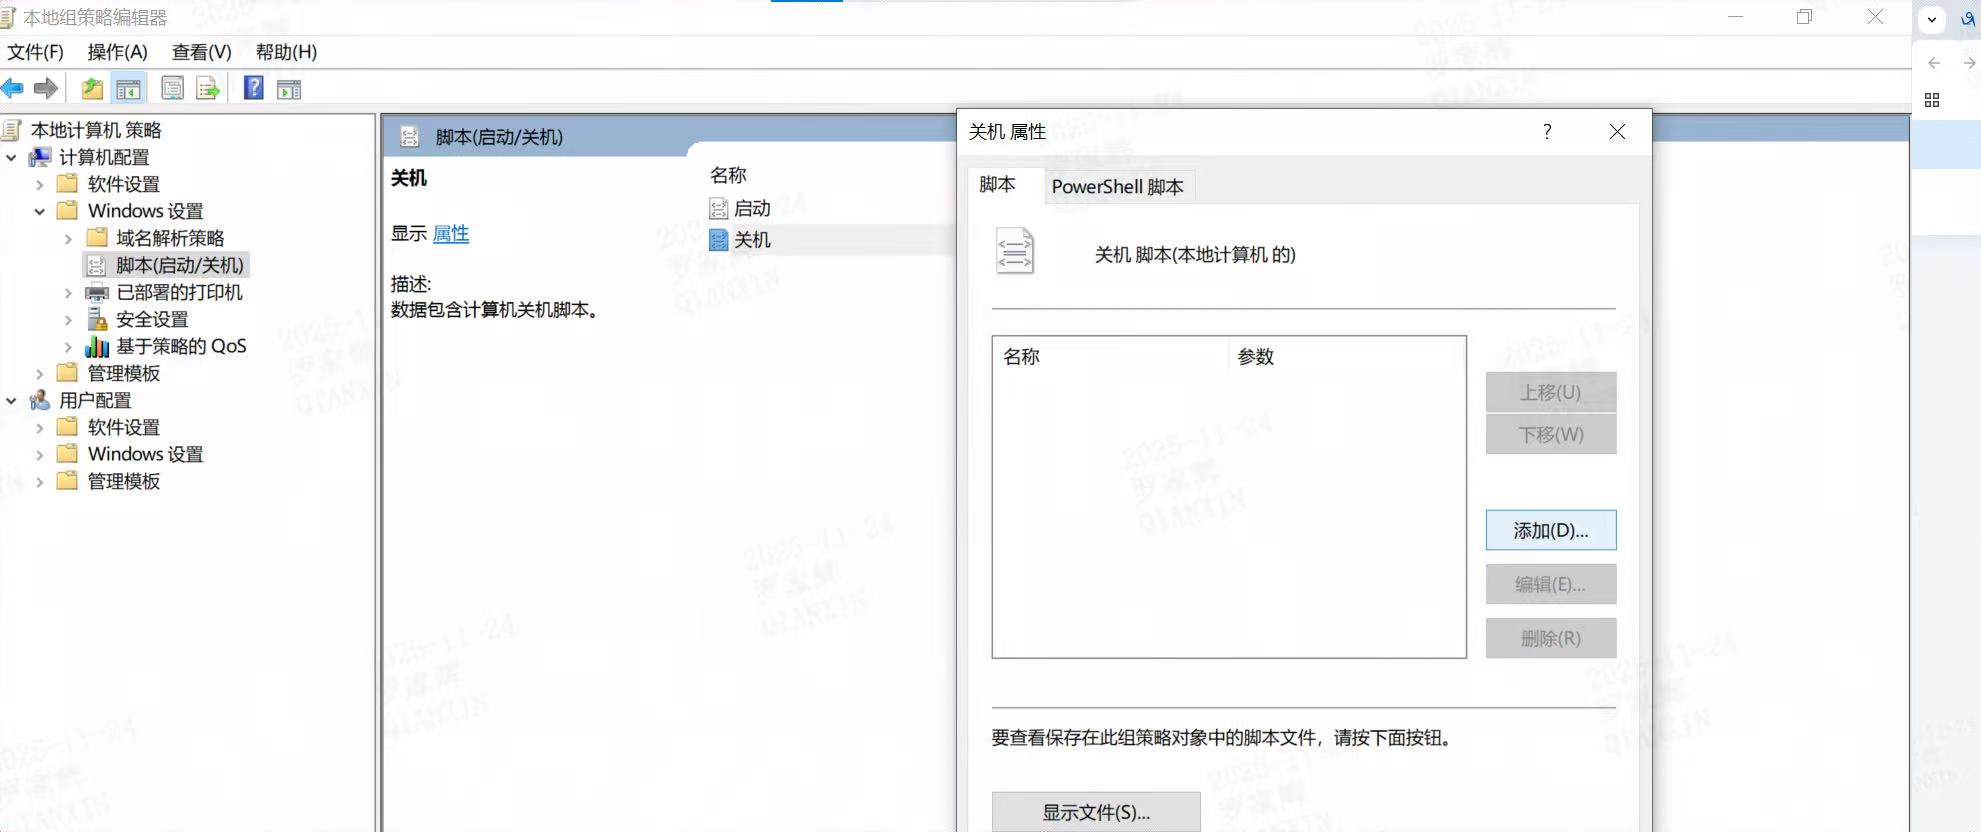
Task: Click the 参数 column header in script list
Action: [1346, 356]
